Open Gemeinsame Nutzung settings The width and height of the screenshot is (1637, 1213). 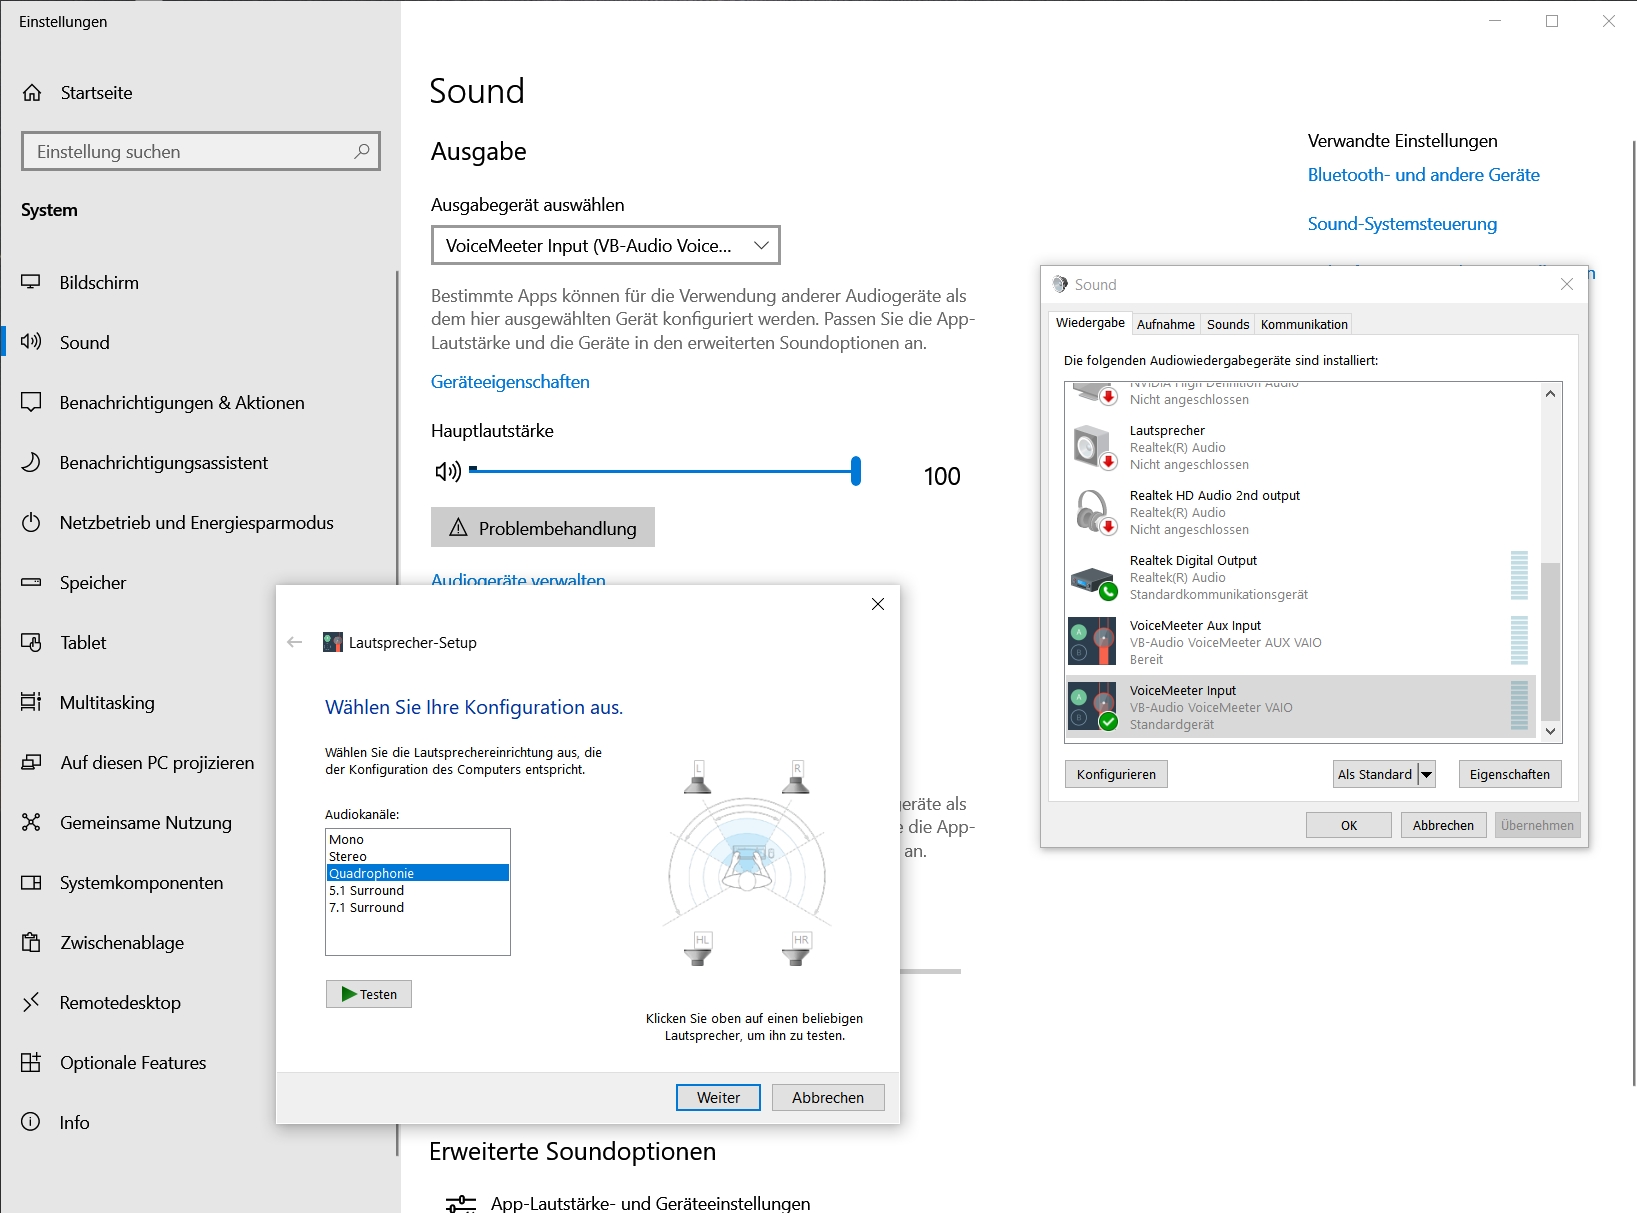146,823
